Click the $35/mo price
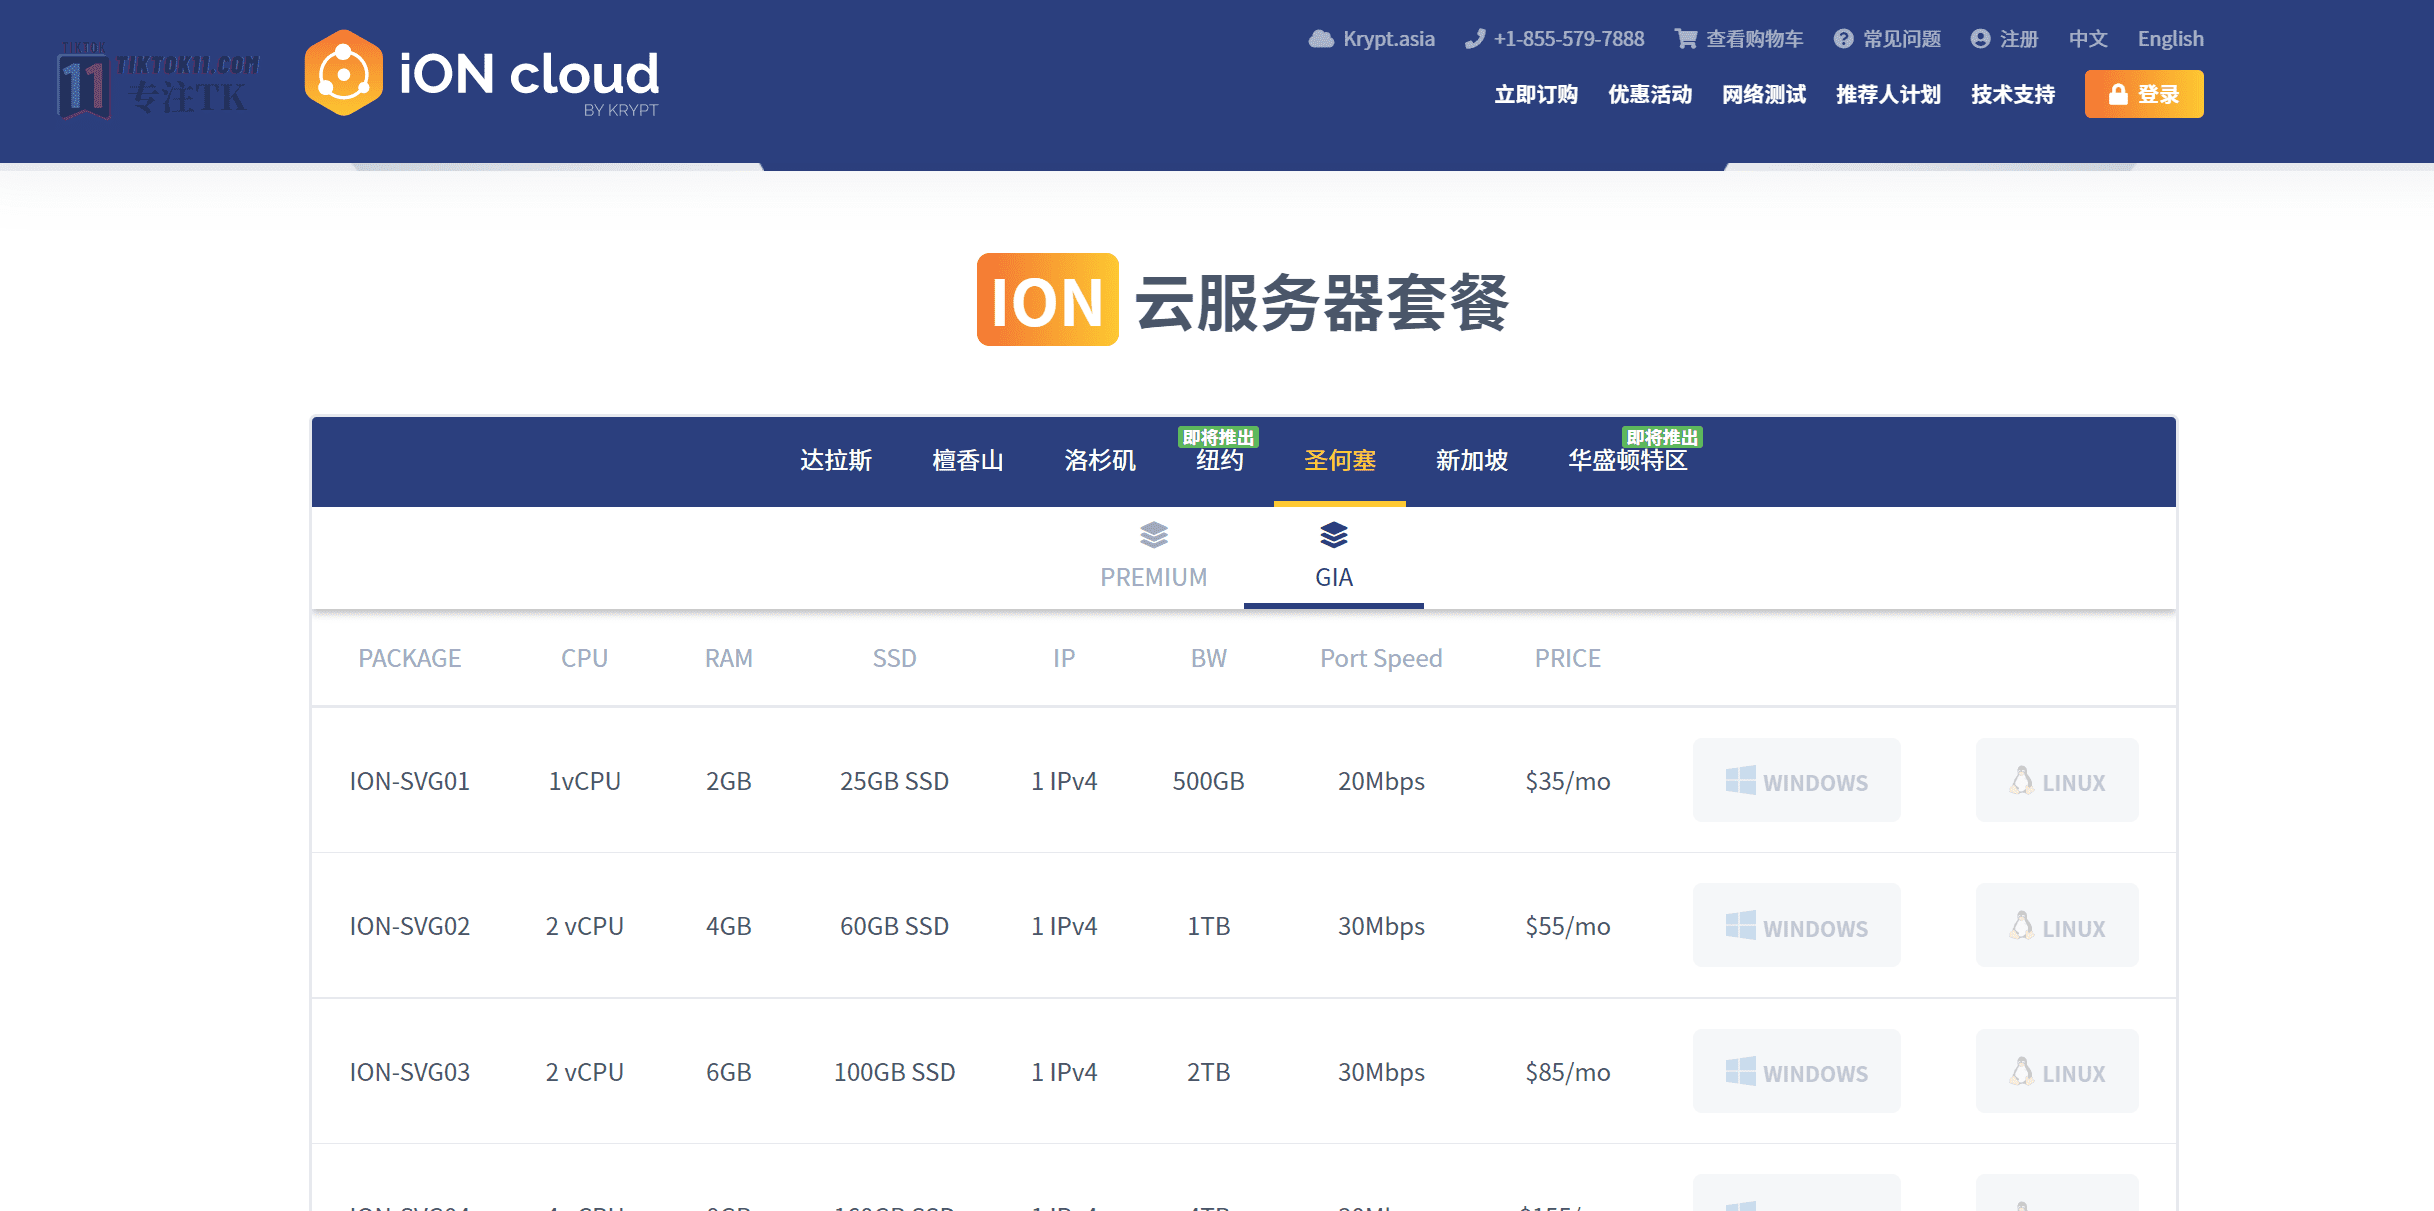This screenshot has width=2434, height=1211. (x=1568, y=781)
